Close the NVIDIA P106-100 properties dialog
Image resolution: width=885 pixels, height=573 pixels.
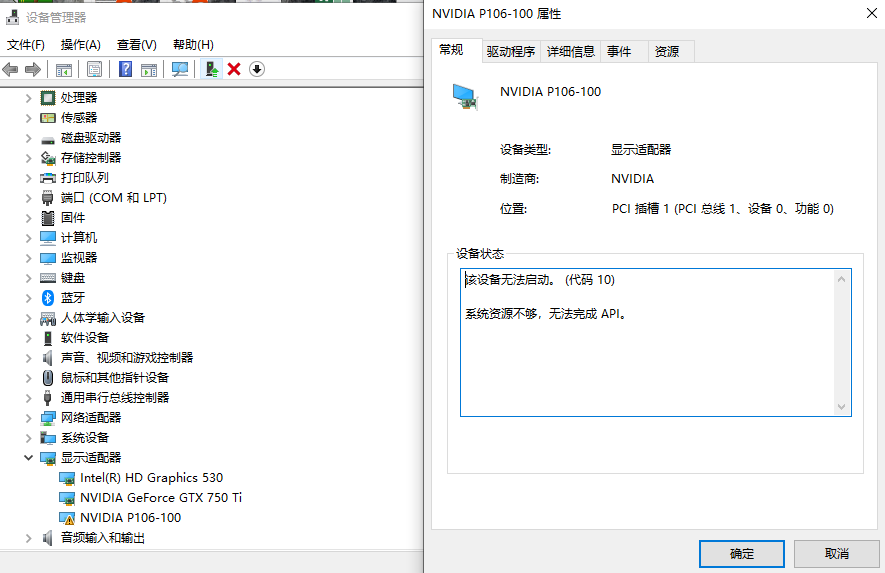click(x=871, y=13)
